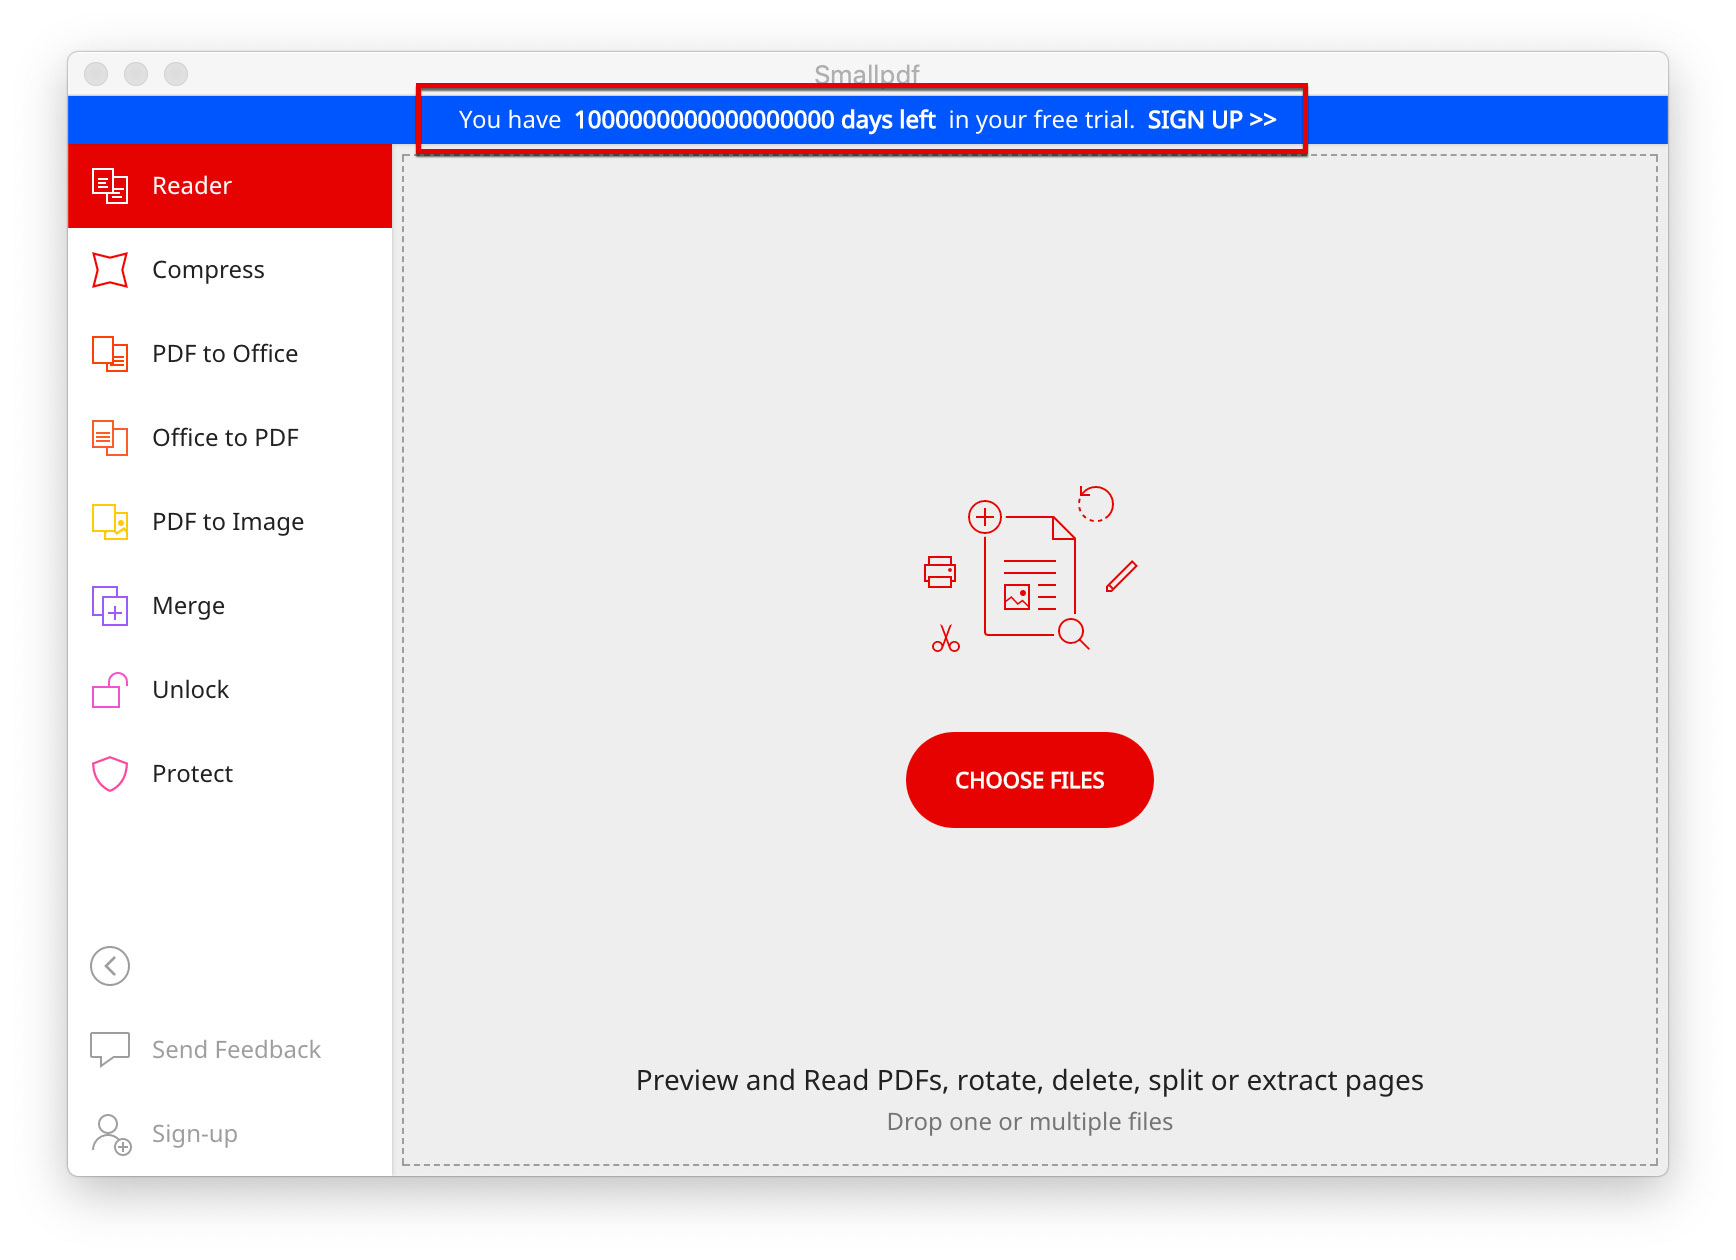Click the Sign-up person icon
Viewport: 1736px width, 1260px height.
[x=109, y=1133]
